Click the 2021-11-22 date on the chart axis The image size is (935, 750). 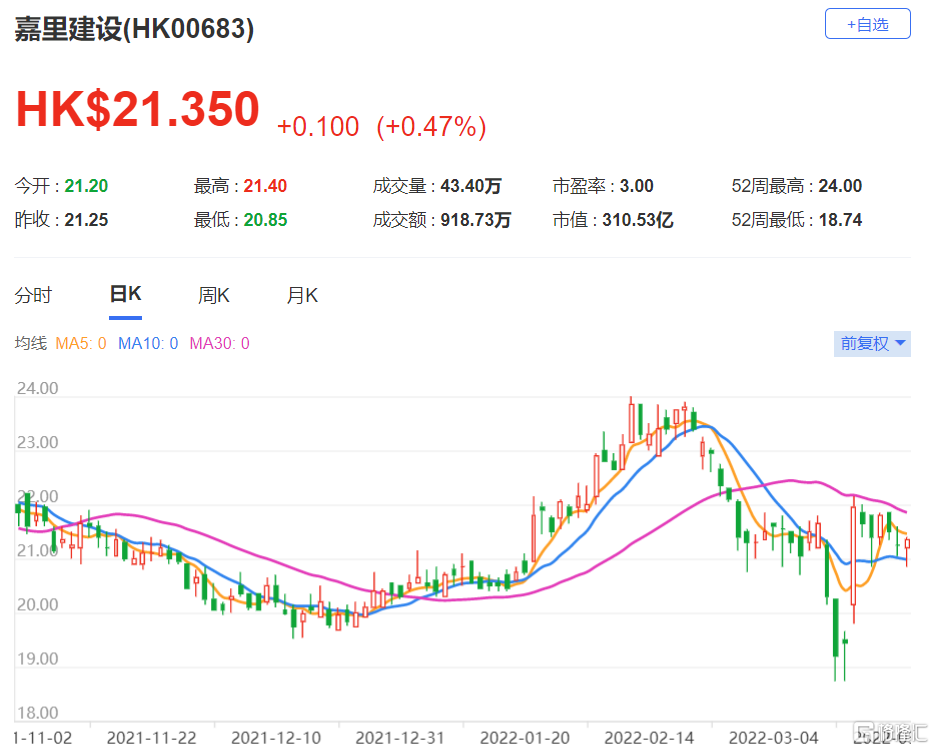pos(151,738)
